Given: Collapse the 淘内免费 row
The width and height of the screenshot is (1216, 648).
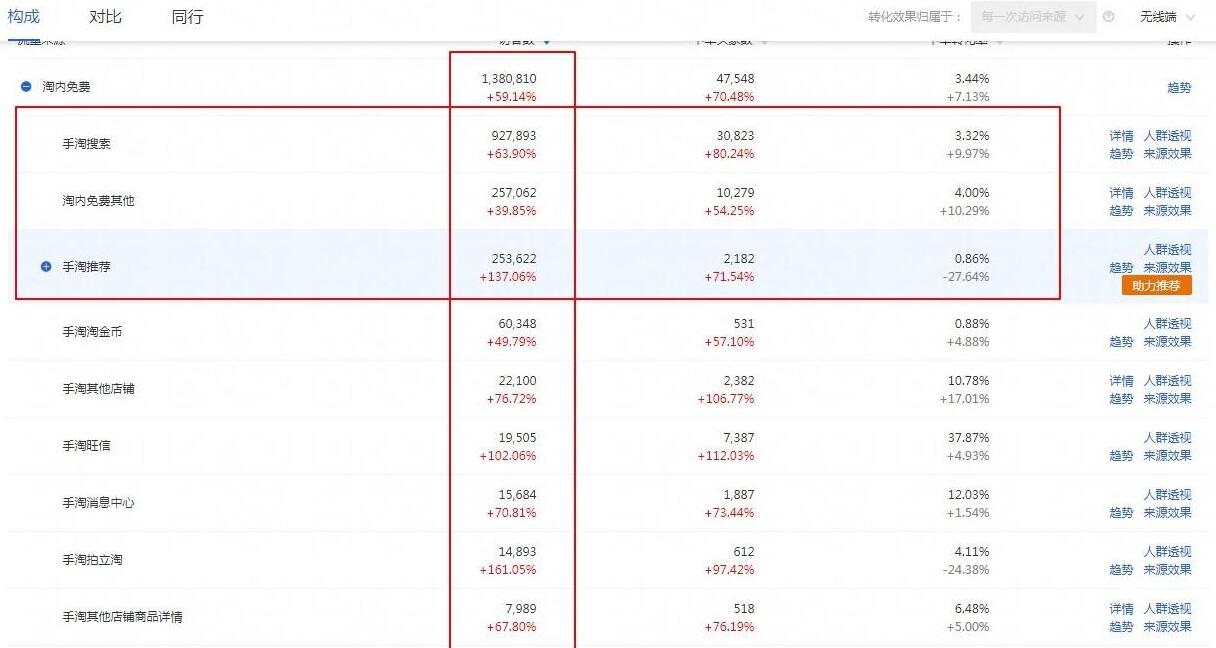Looking at the screenshot, I should pyautogui.click(x=27, y=87).
